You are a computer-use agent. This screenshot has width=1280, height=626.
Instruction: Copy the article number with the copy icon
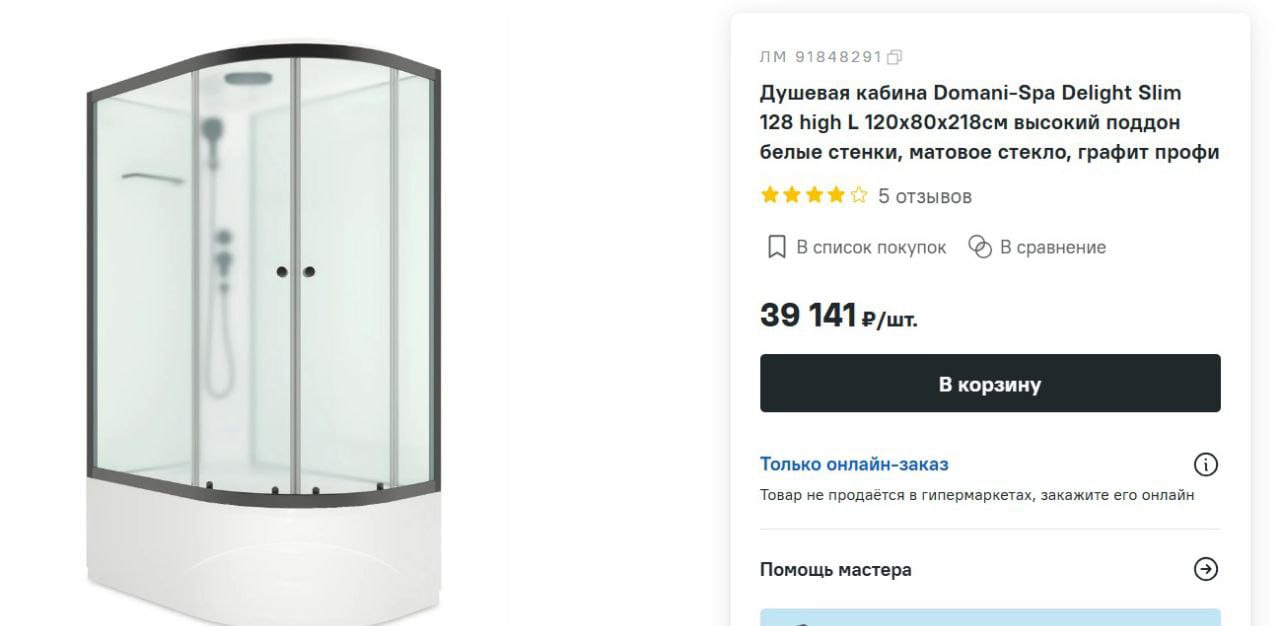pyautogui.click(x=895, y=57)
